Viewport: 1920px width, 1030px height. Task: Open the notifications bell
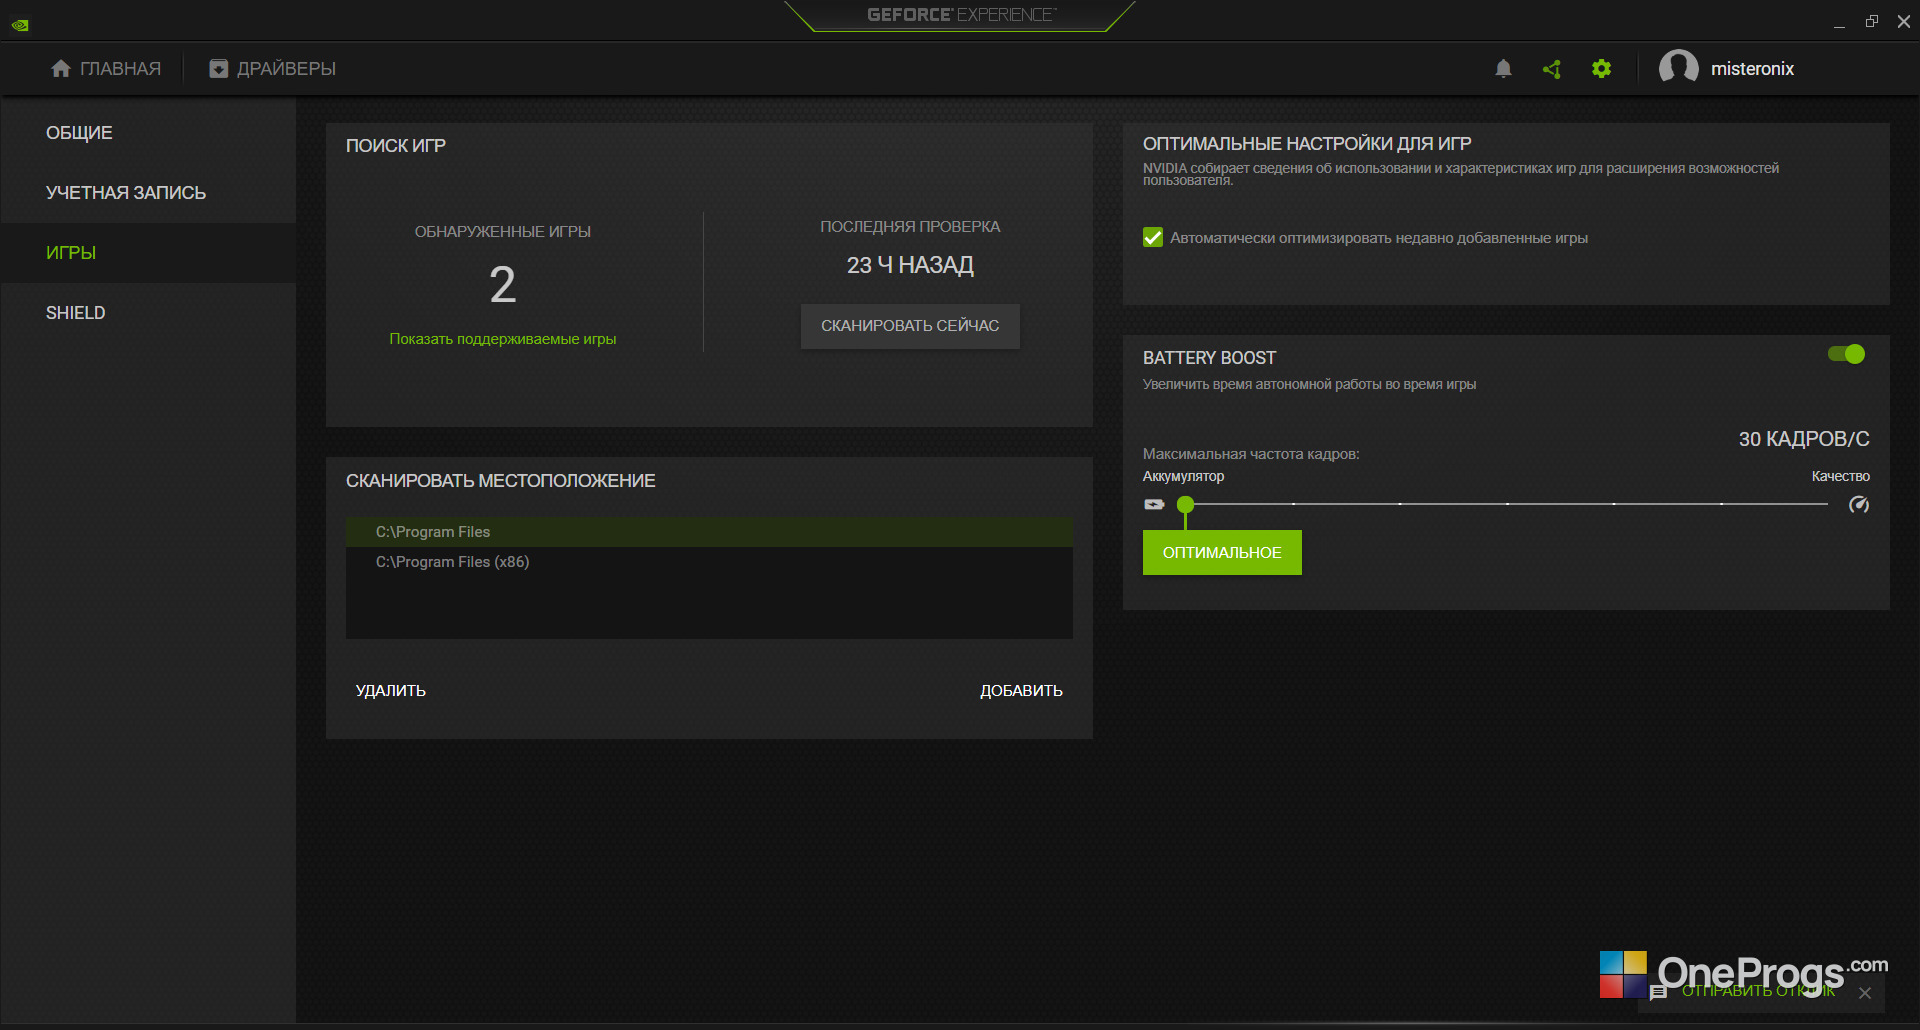tap(1503, 68)
